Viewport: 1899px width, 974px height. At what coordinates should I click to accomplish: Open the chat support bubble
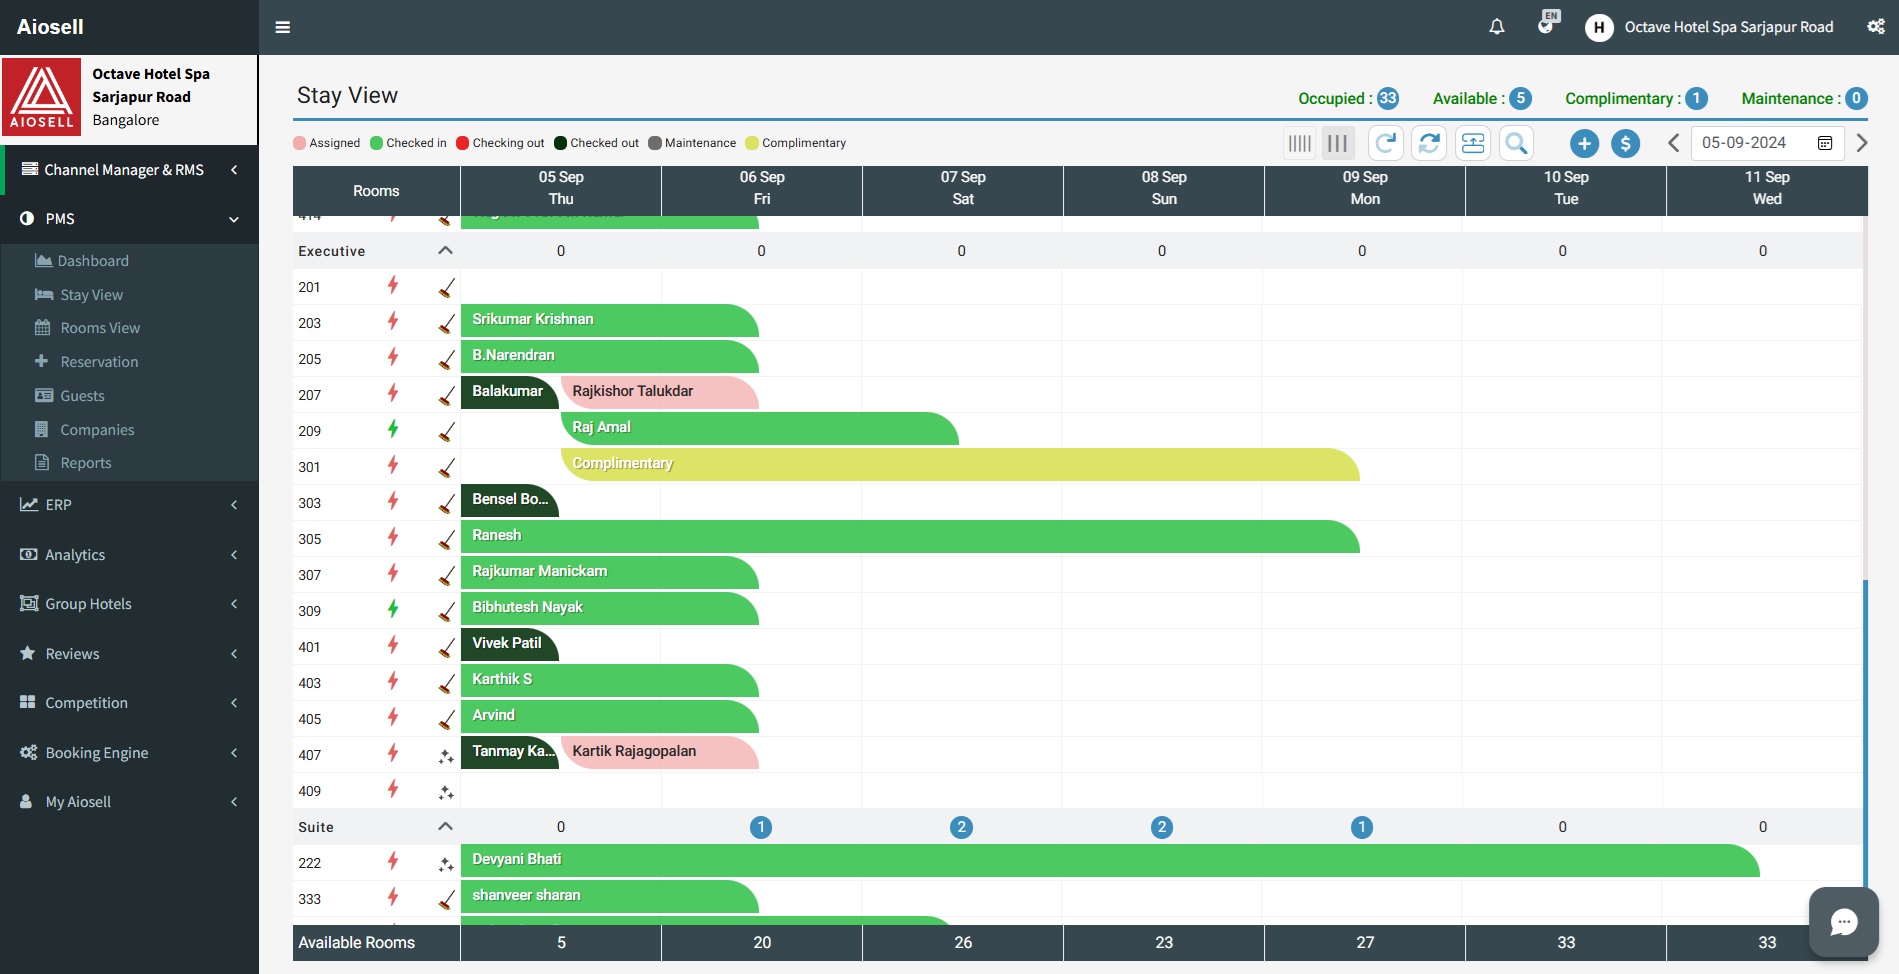click(1843, 922)
